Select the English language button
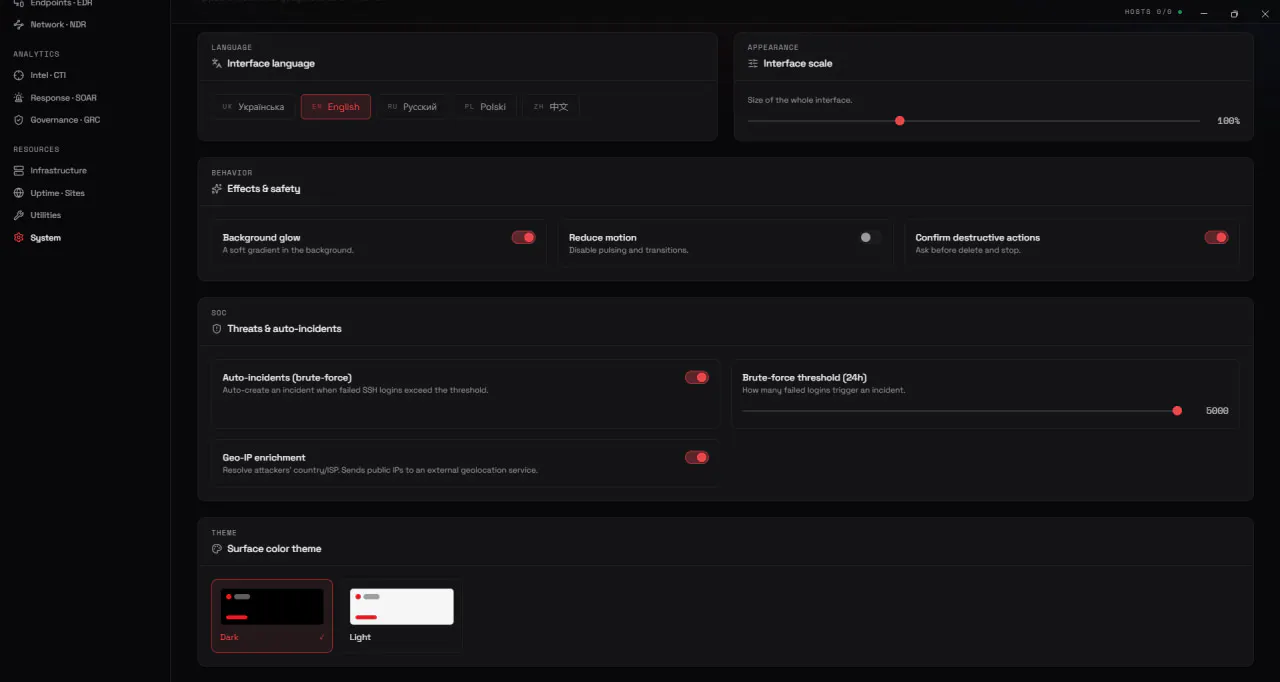 (336, 107)
